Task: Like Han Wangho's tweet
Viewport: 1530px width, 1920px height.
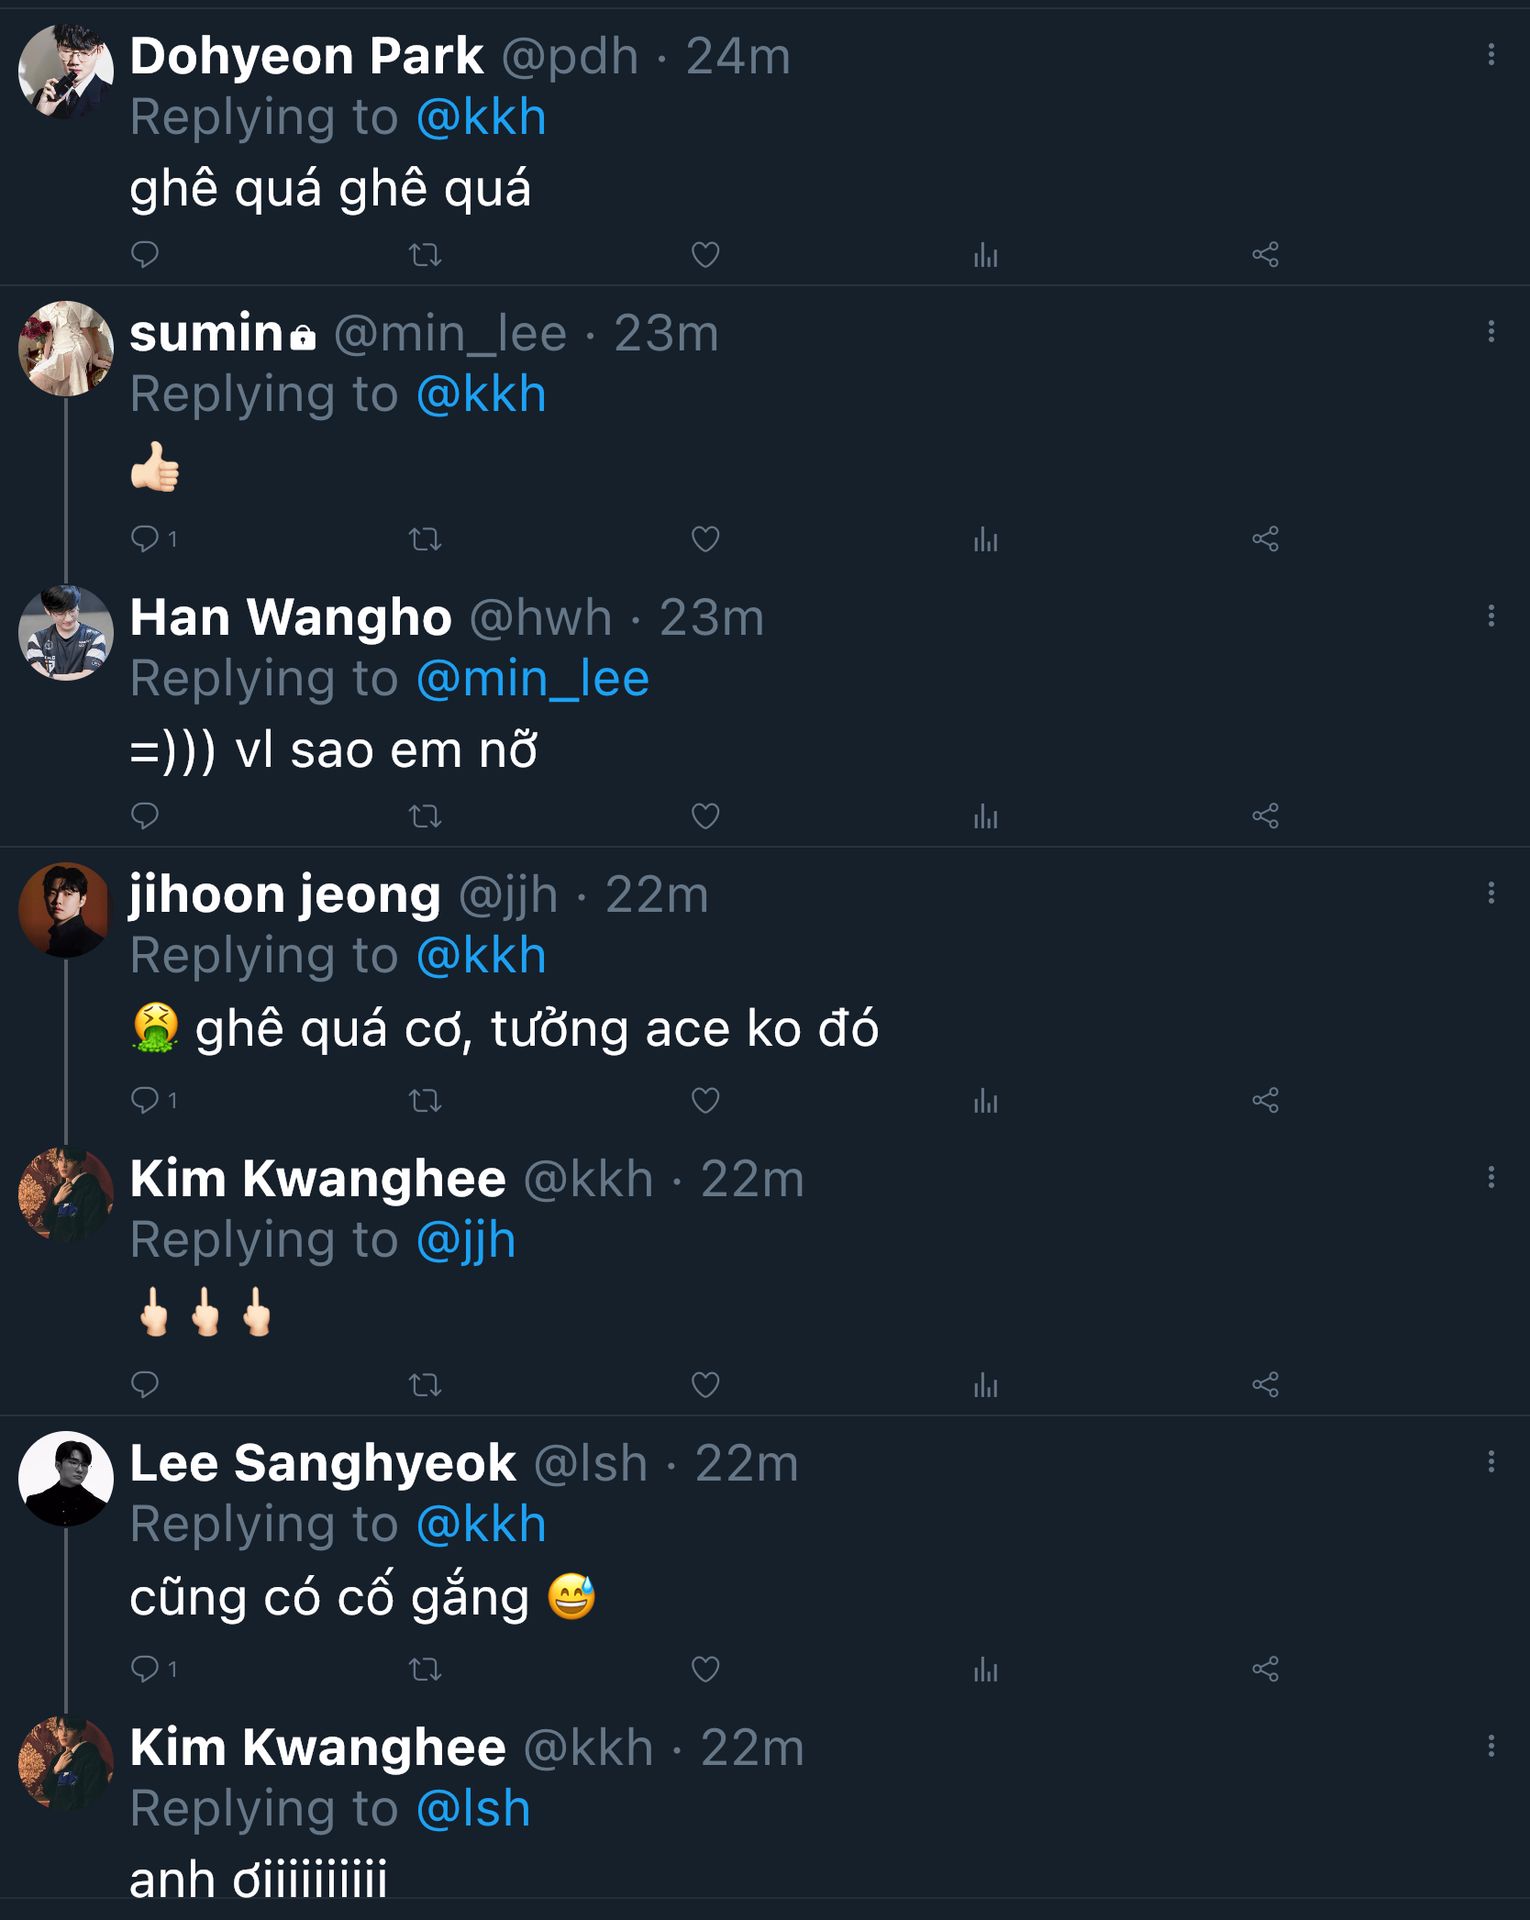Action: point(705,817)
